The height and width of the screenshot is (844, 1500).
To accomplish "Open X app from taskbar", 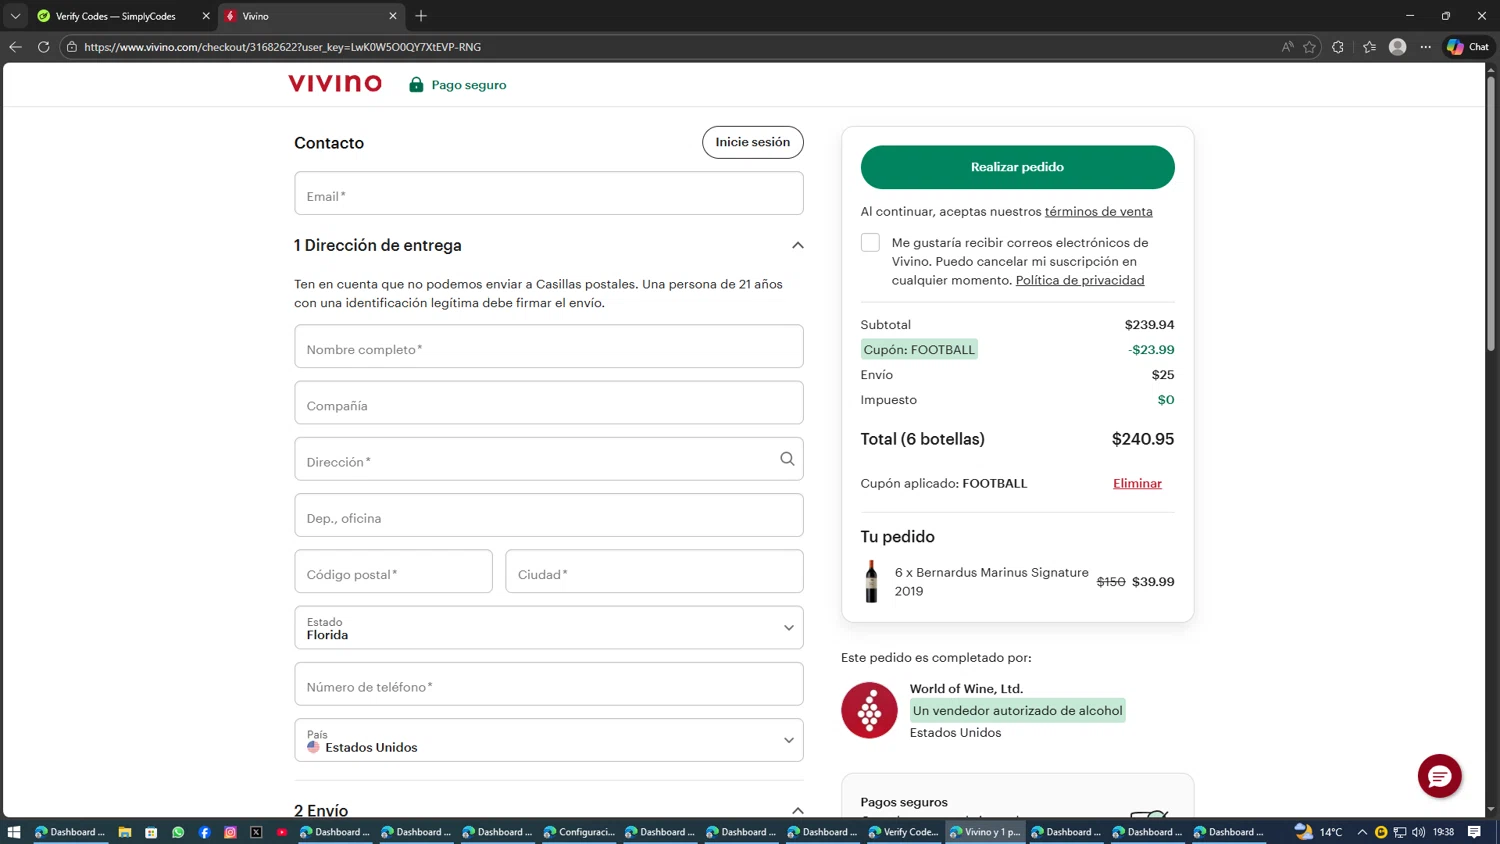I will [x=256, y=832].
